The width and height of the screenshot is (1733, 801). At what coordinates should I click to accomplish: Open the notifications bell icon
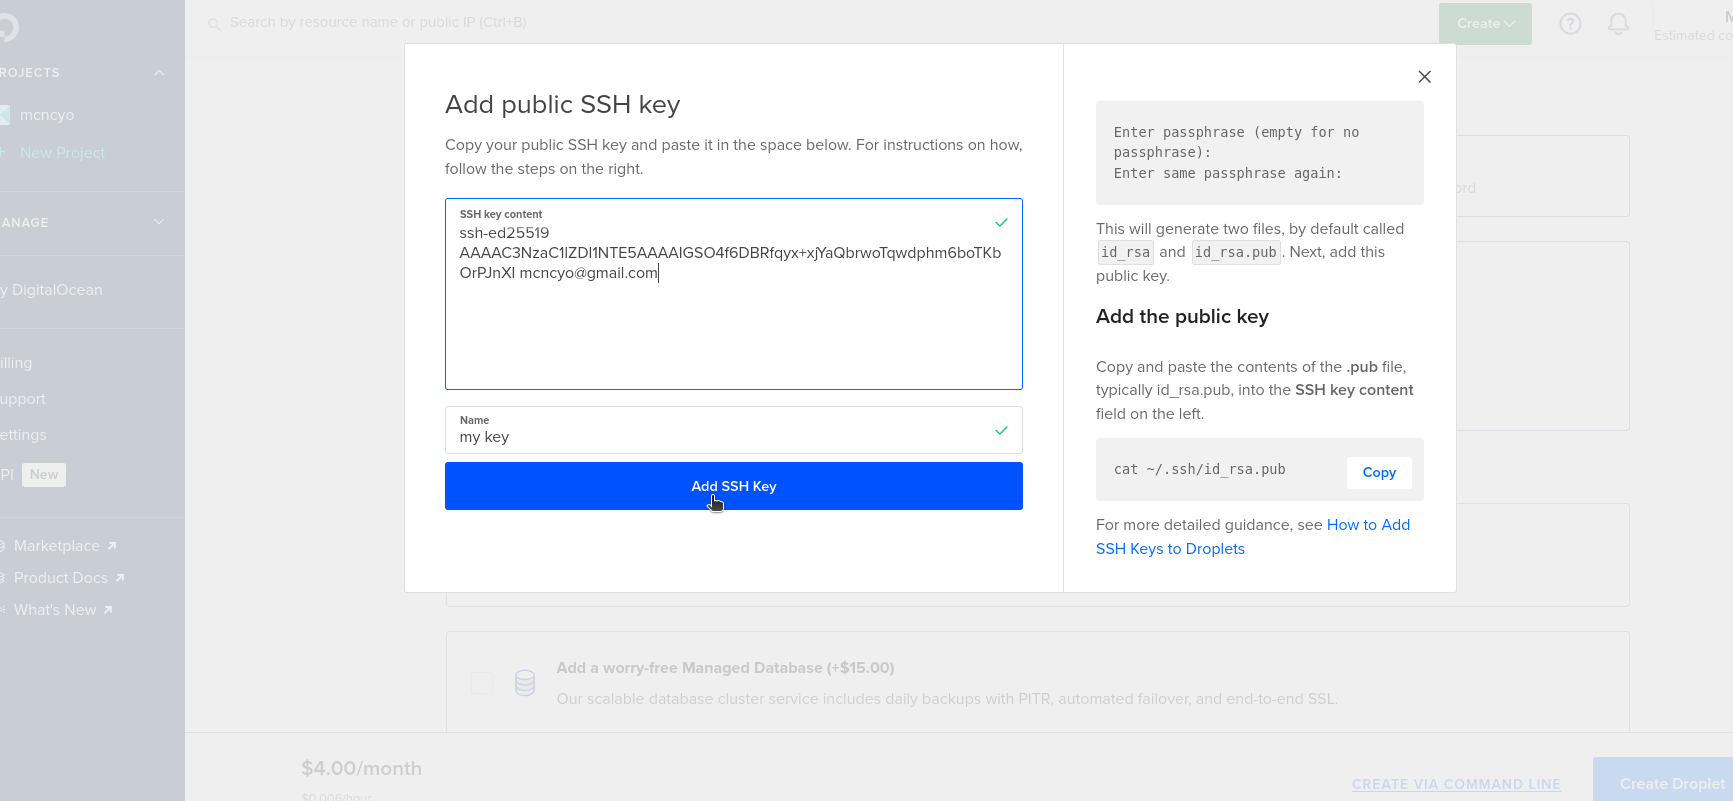click(1618, 23)
